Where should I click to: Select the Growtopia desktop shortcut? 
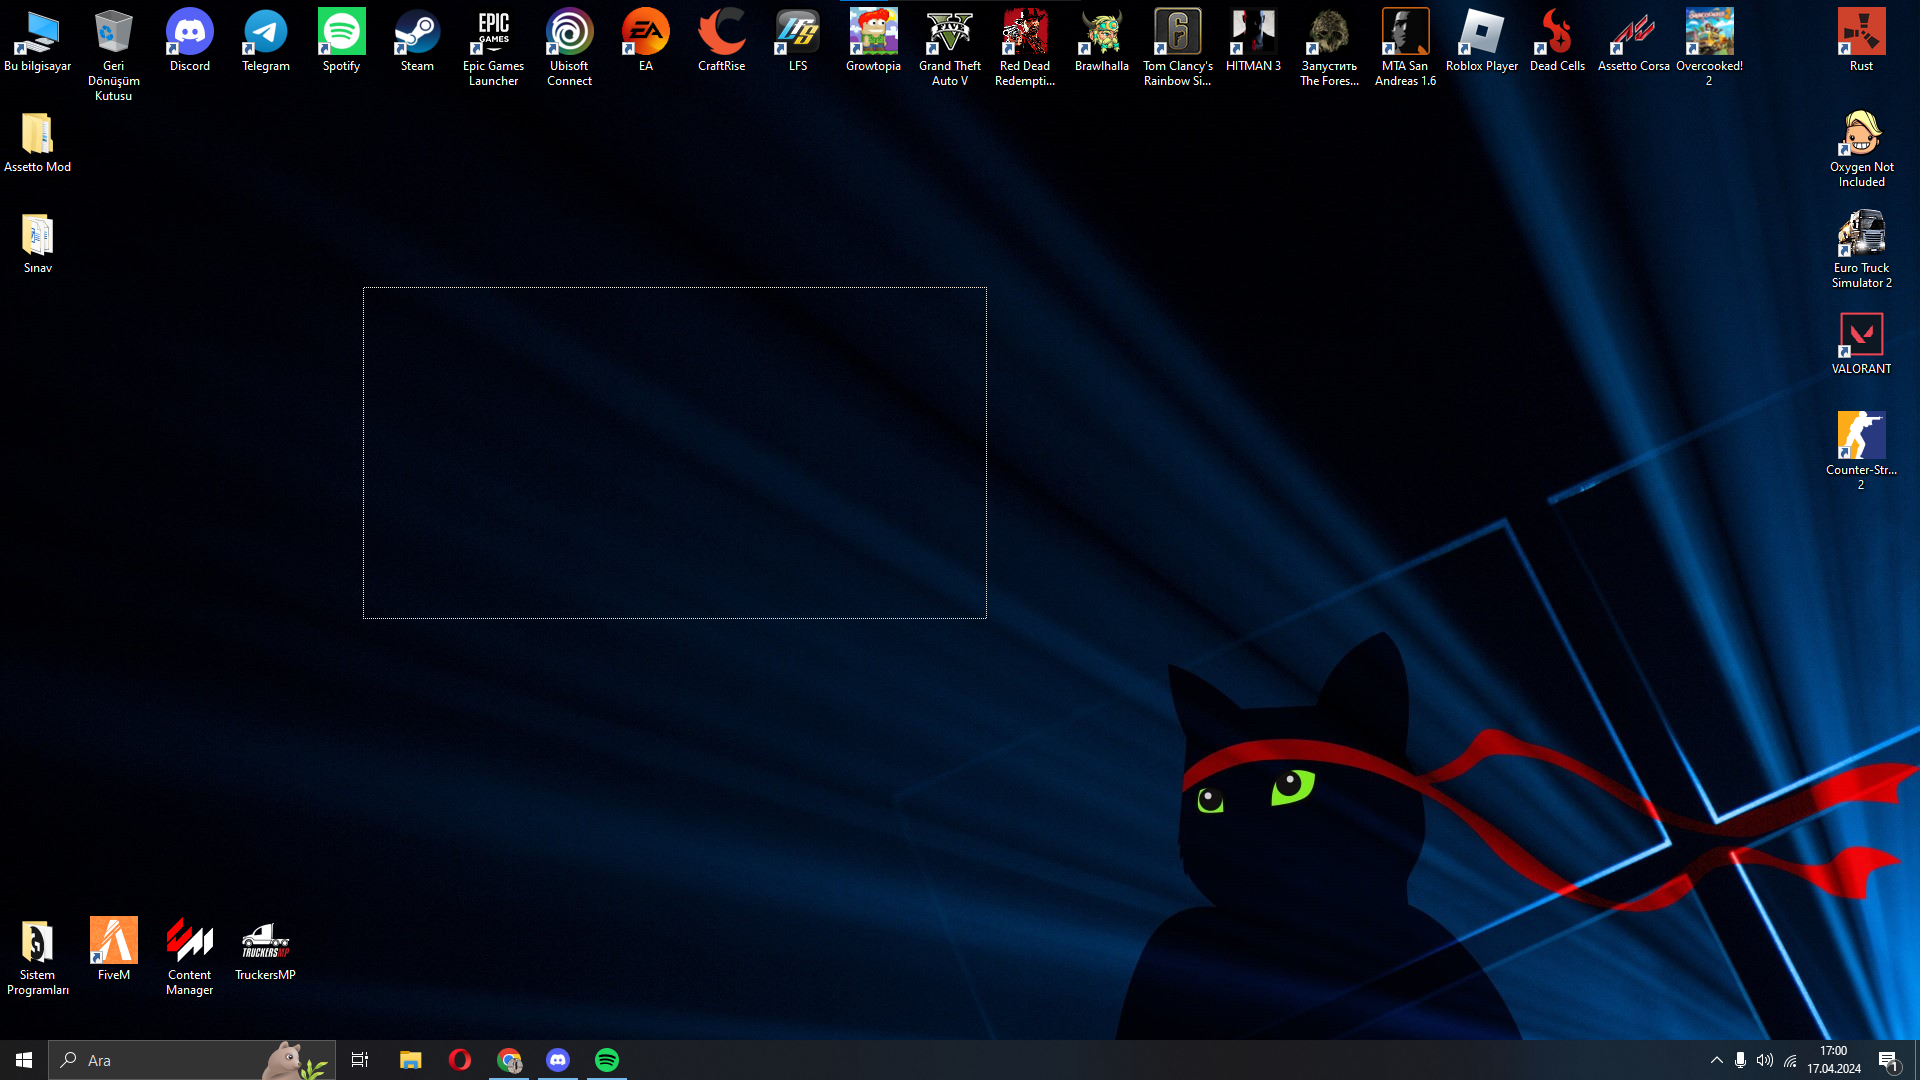click(x=874, y=41)
